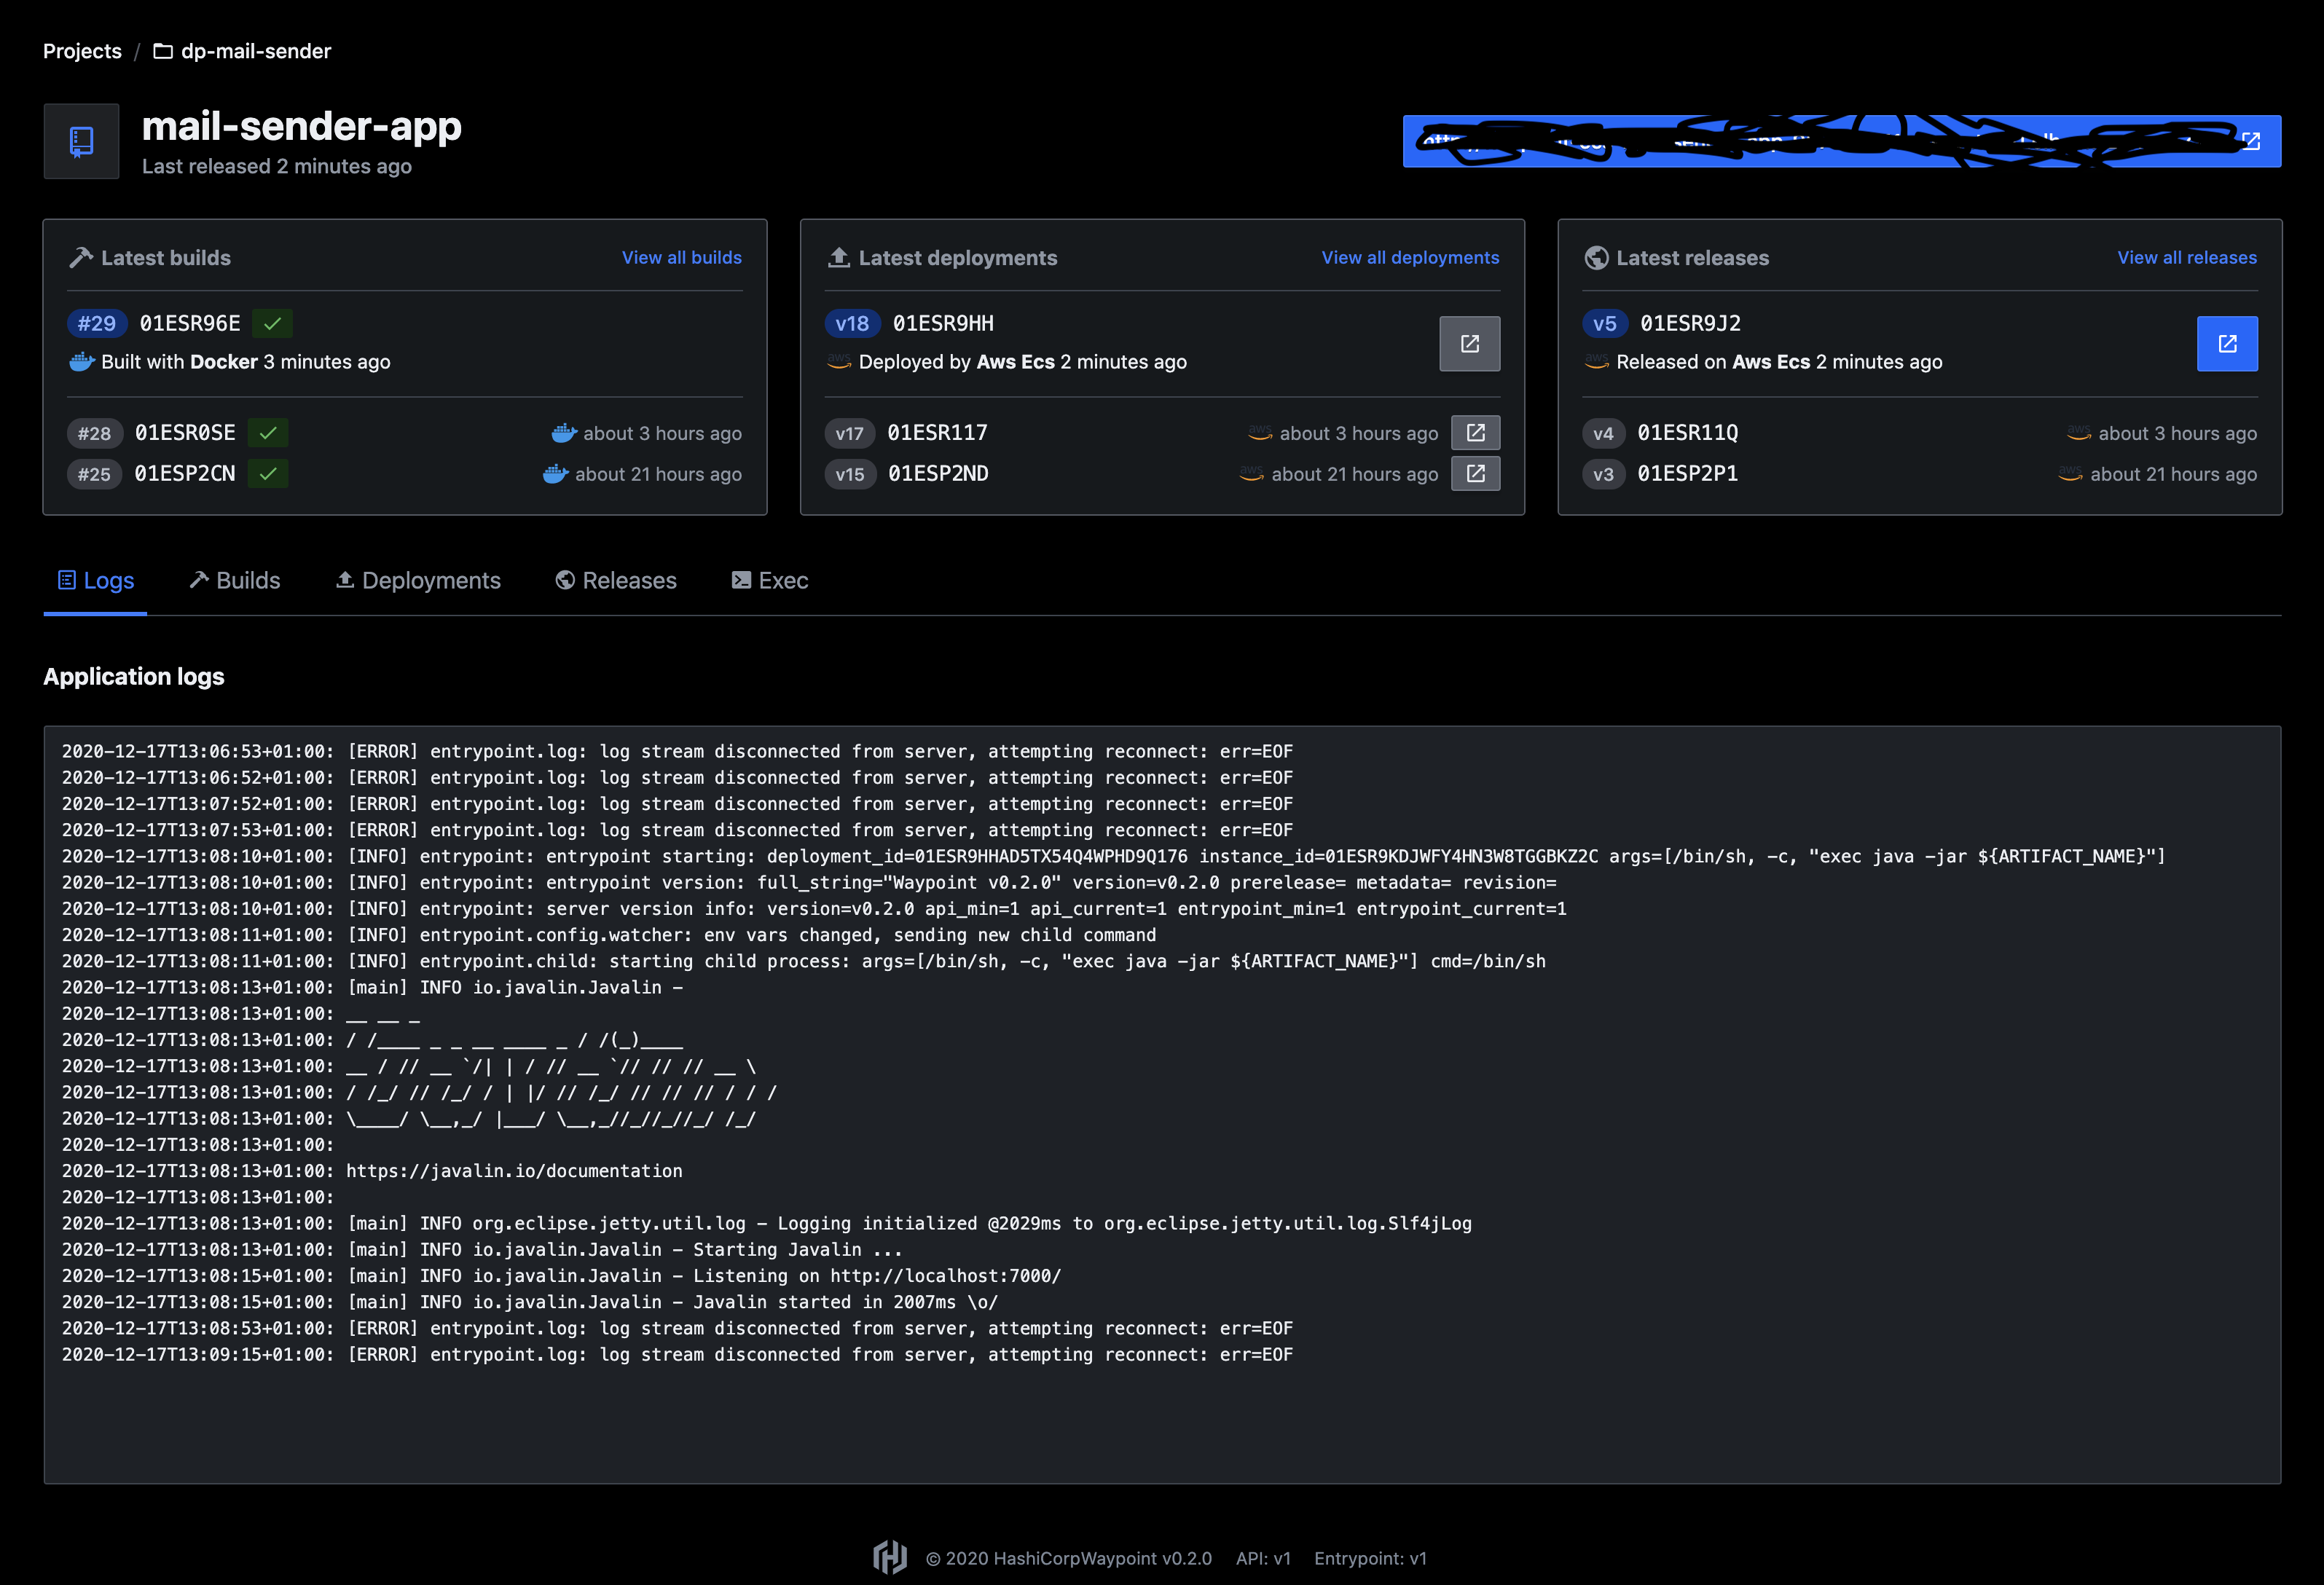Navigate back using the Projects breadcrumb

pyautogui.click(x=81, y=51)
